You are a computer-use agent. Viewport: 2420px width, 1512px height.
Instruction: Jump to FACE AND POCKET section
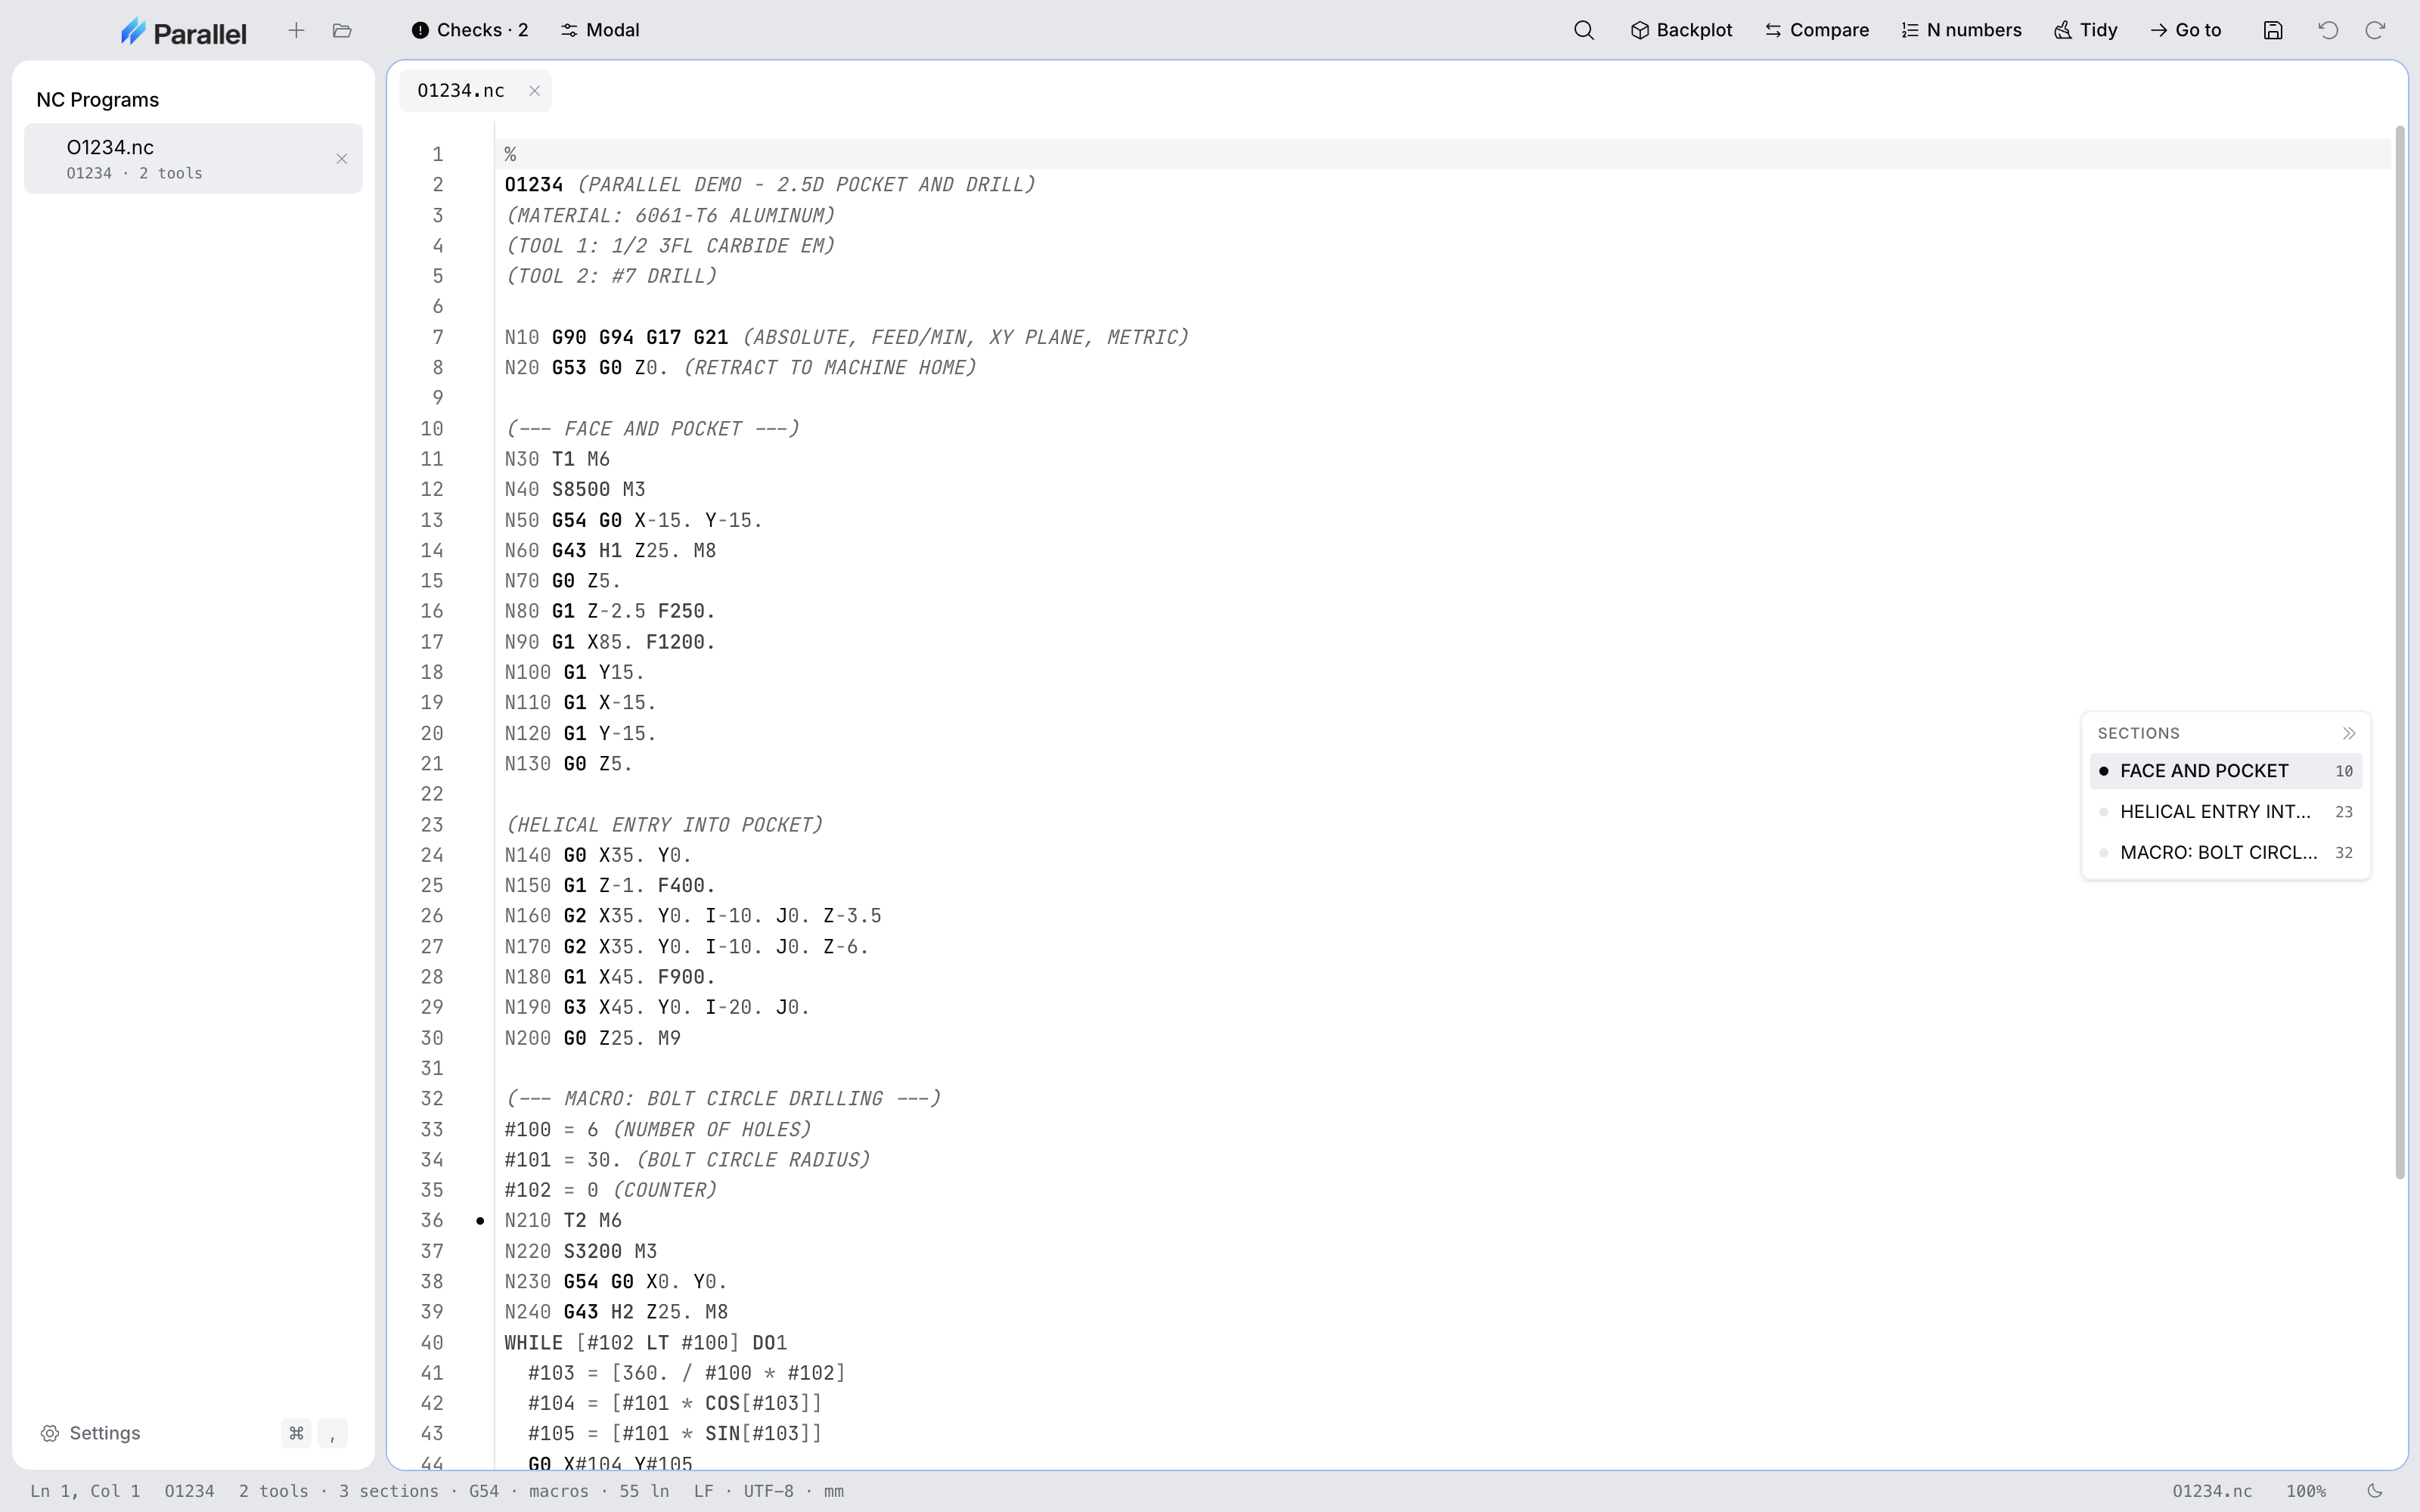coord(2226,771)
